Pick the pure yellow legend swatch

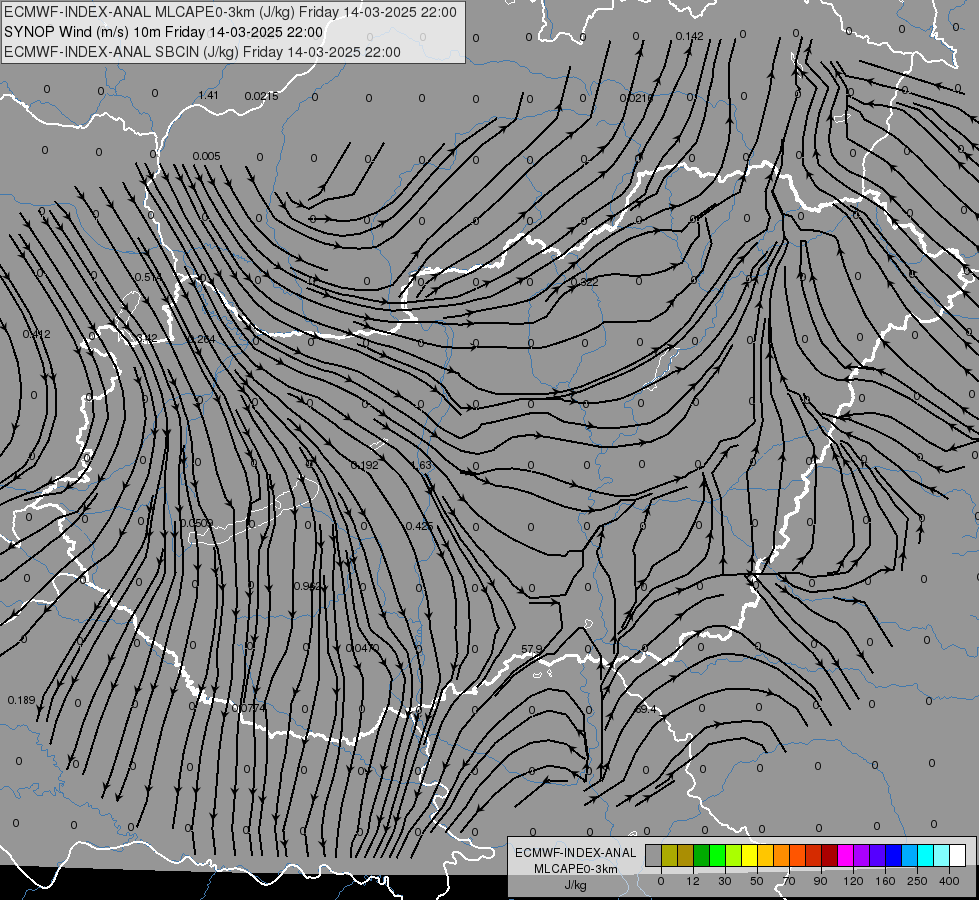point(750,856)
